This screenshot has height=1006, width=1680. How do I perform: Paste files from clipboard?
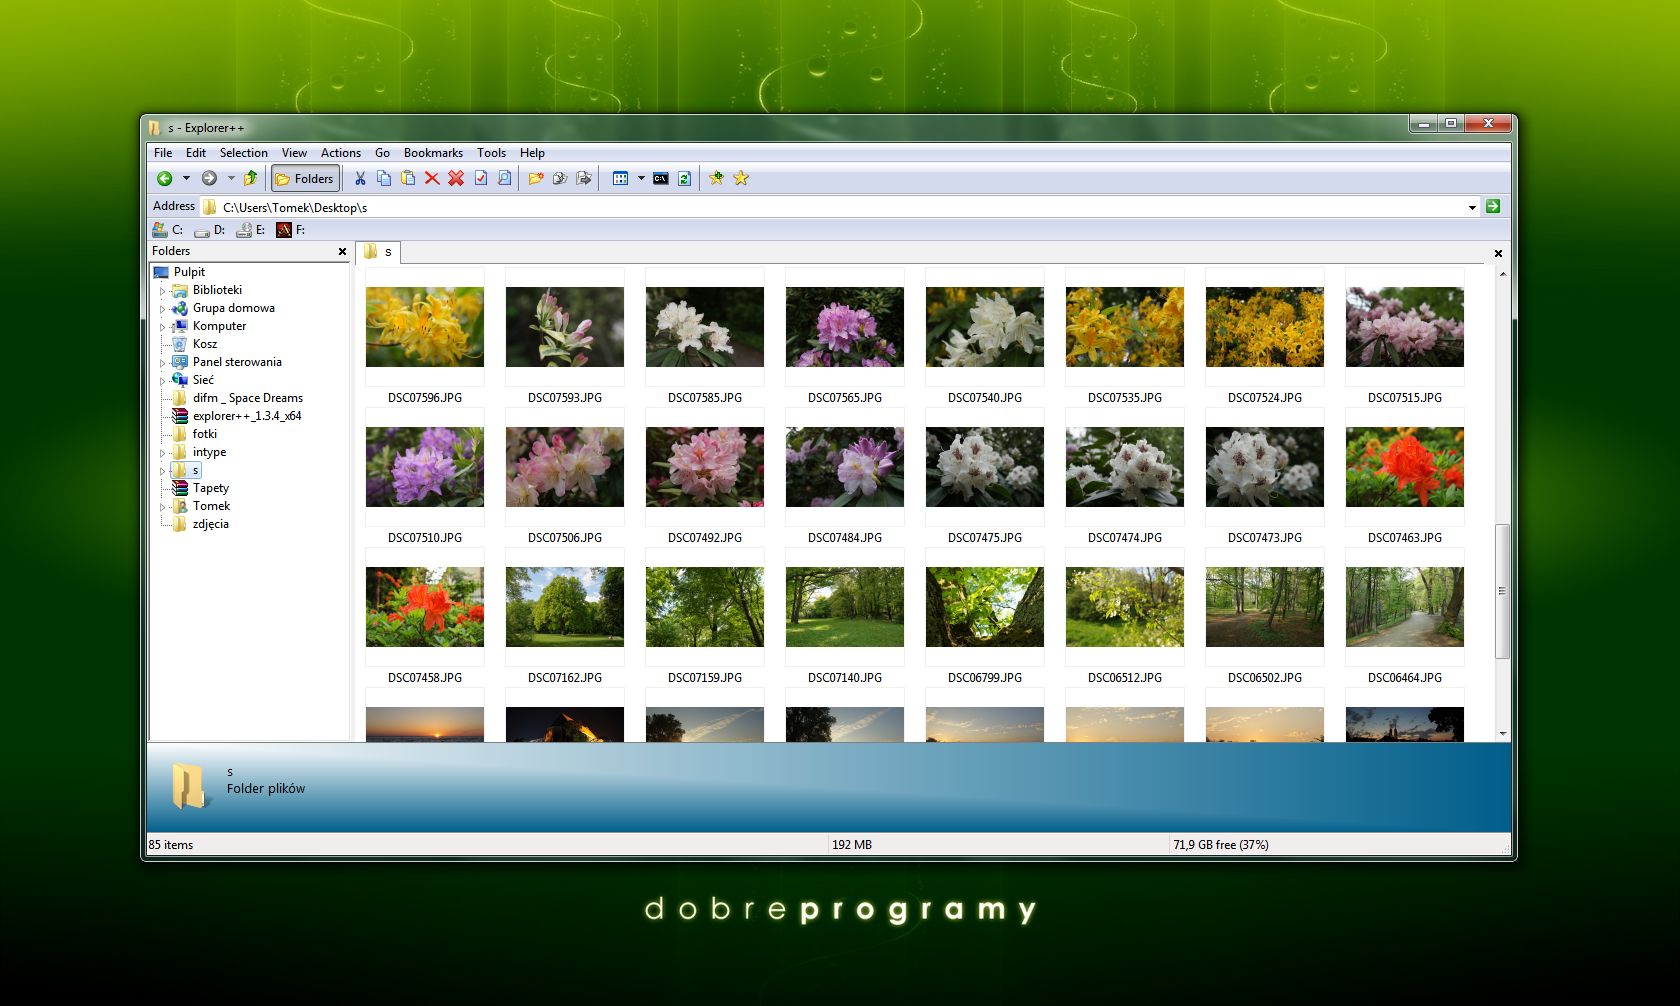coord(408,178)
